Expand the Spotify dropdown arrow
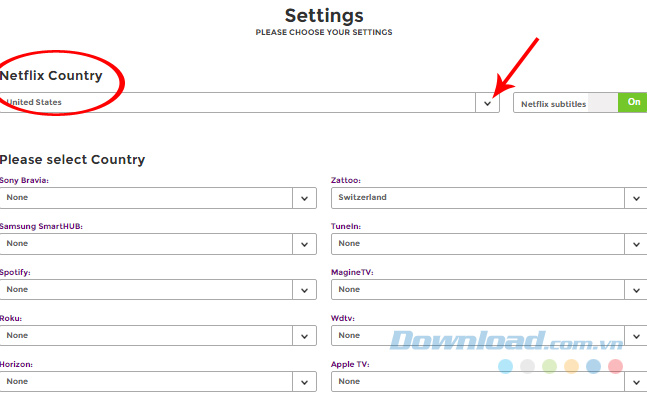Screen dimensions: 647x406 tap(305, 290)
